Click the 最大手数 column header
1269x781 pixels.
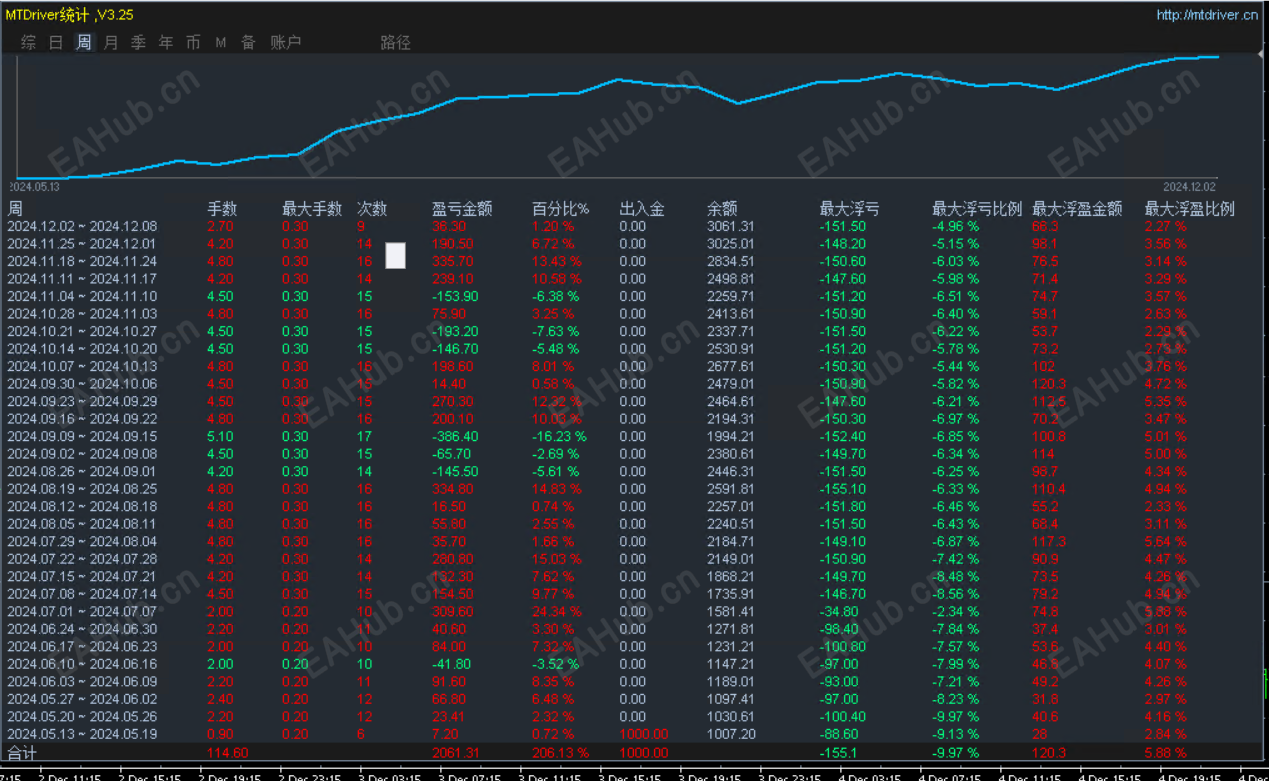point(312,209)
